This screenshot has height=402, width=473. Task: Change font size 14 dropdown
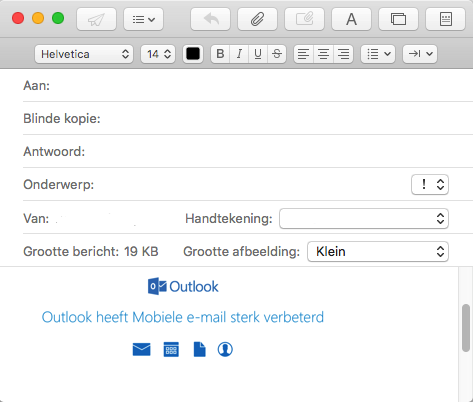pos(158,54)
